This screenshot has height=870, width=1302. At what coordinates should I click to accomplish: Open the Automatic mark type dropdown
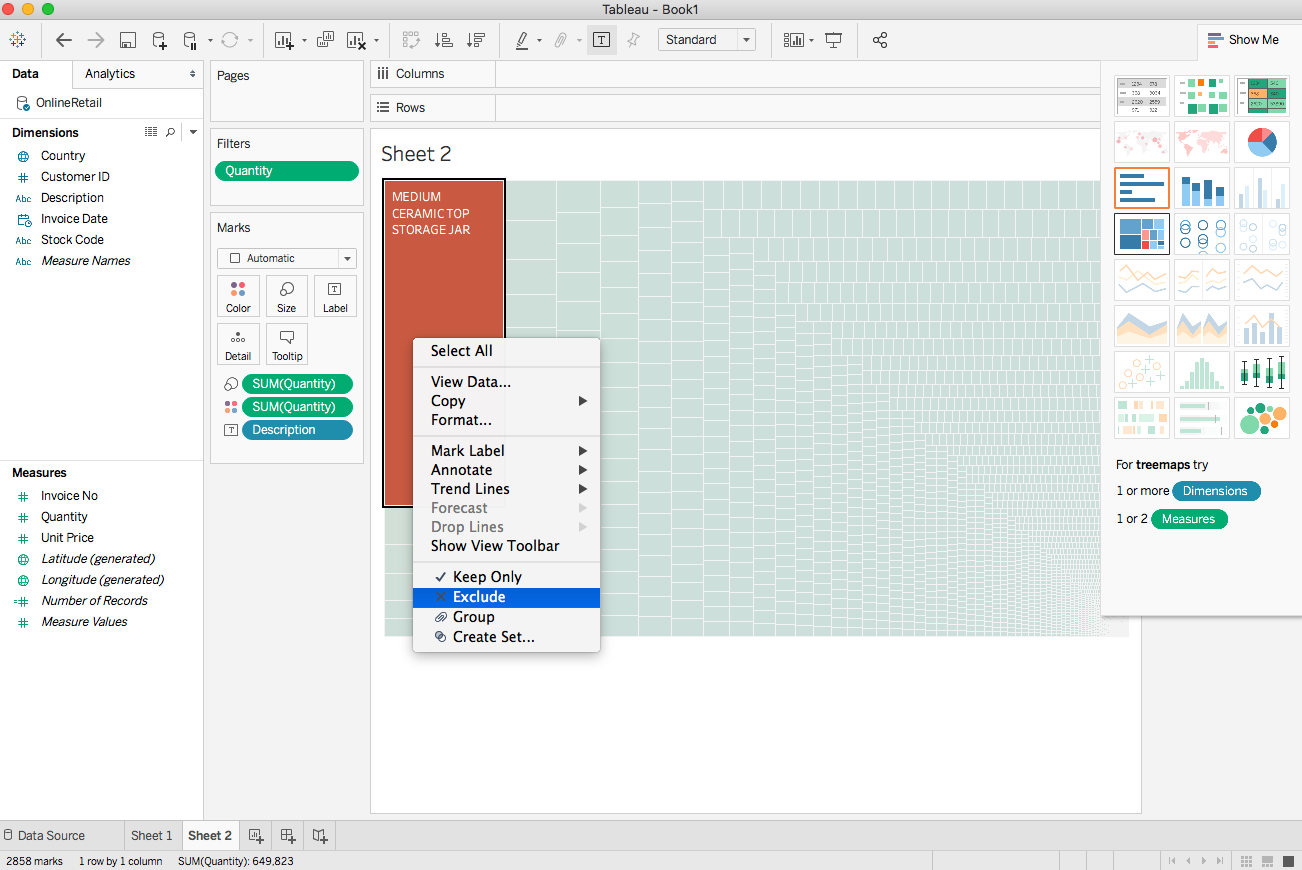(287, 258)
